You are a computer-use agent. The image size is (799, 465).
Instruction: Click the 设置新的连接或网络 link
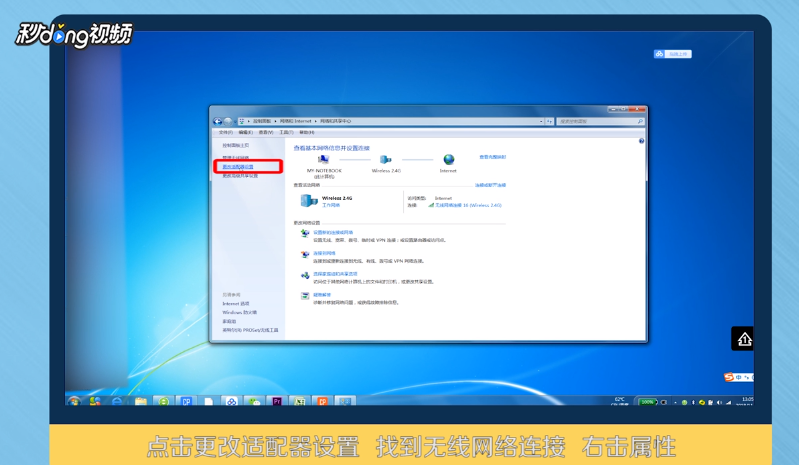333,233
